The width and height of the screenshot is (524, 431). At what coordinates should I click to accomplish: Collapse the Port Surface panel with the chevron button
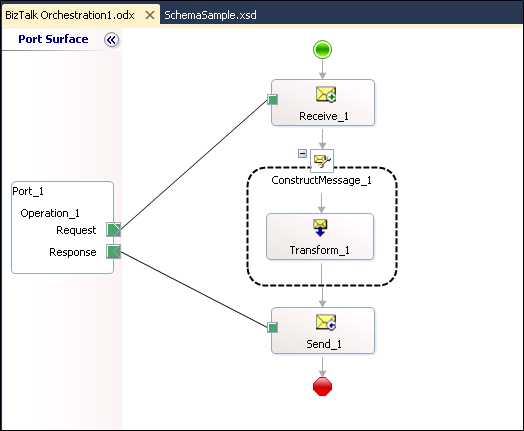111,40
